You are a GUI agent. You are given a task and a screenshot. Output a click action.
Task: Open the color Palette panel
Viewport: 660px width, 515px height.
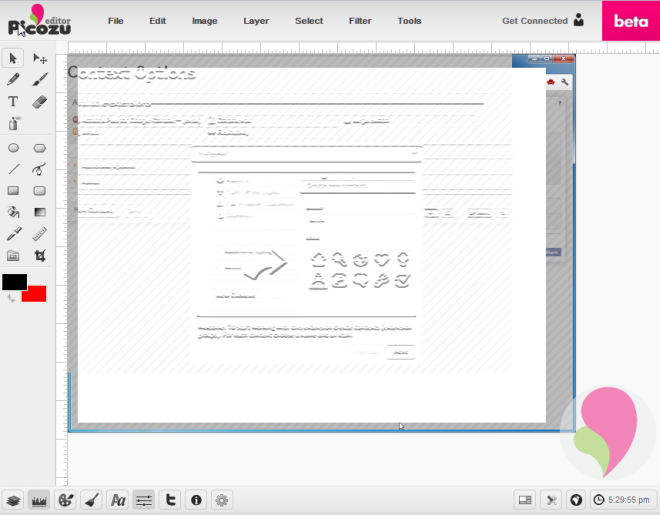(x=65, y=500)
